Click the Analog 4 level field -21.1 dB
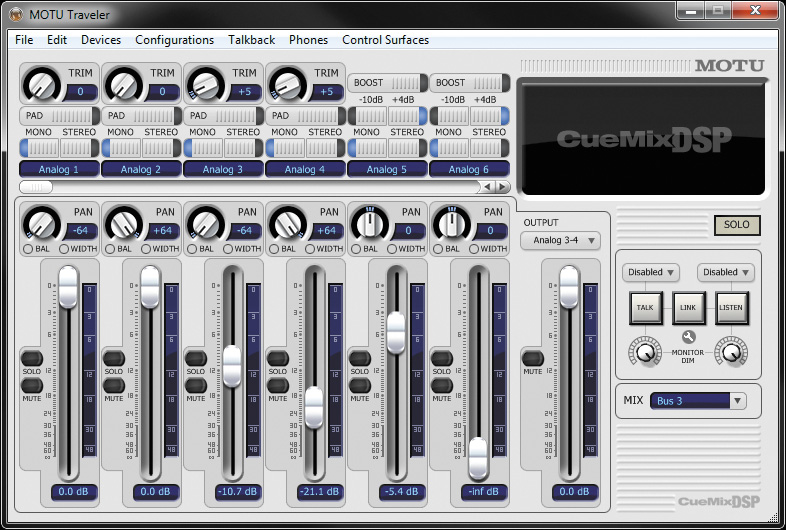This screenshot has height=530, width=786. pos(319,492)
